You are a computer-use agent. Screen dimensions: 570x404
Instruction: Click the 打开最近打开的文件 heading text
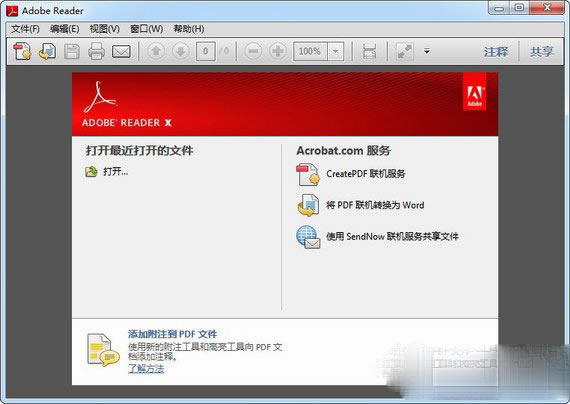(139, 151)
